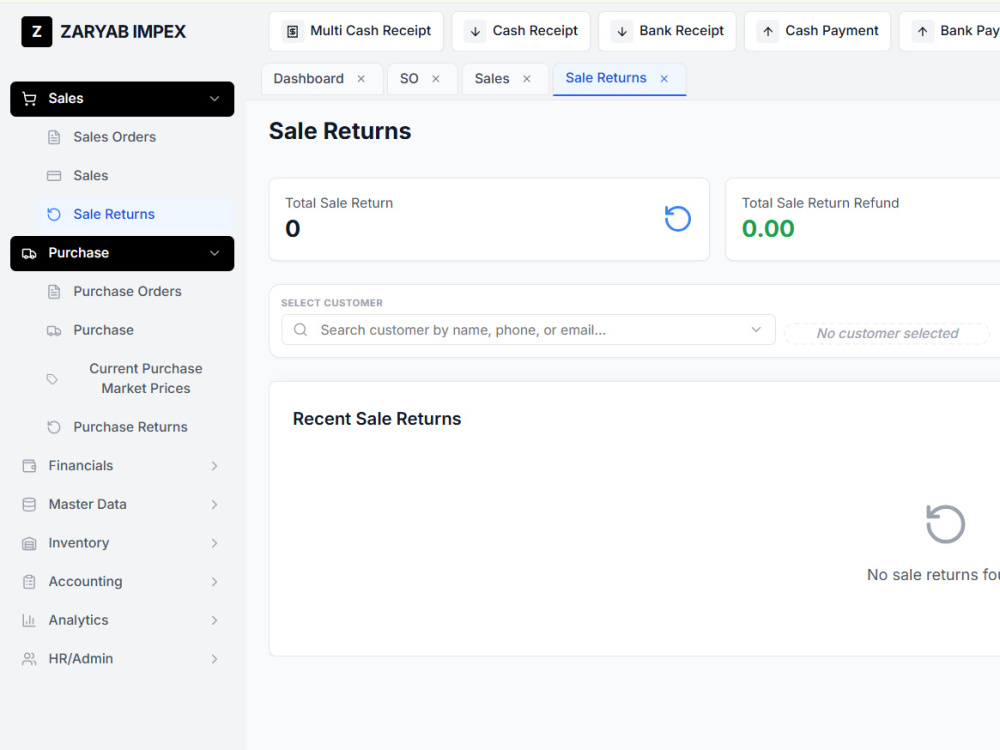Image resolution: width=1000 pixels, height=750 pixels.
Task: Close the Sale Returns tab
Action: (664, 78)
